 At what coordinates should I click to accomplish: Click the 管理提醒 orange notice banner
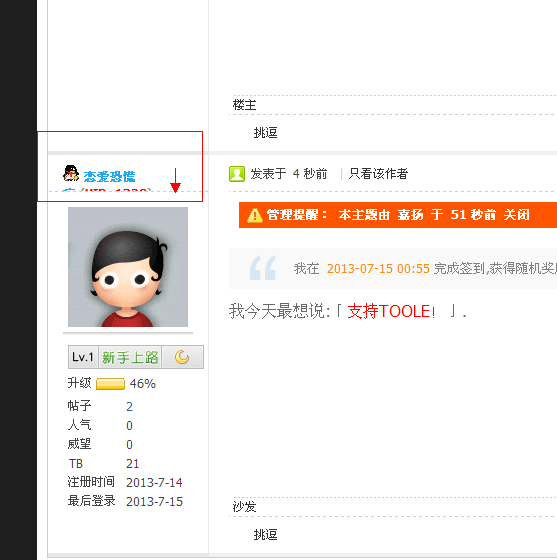pyautogui.click(x=398, y=215)
